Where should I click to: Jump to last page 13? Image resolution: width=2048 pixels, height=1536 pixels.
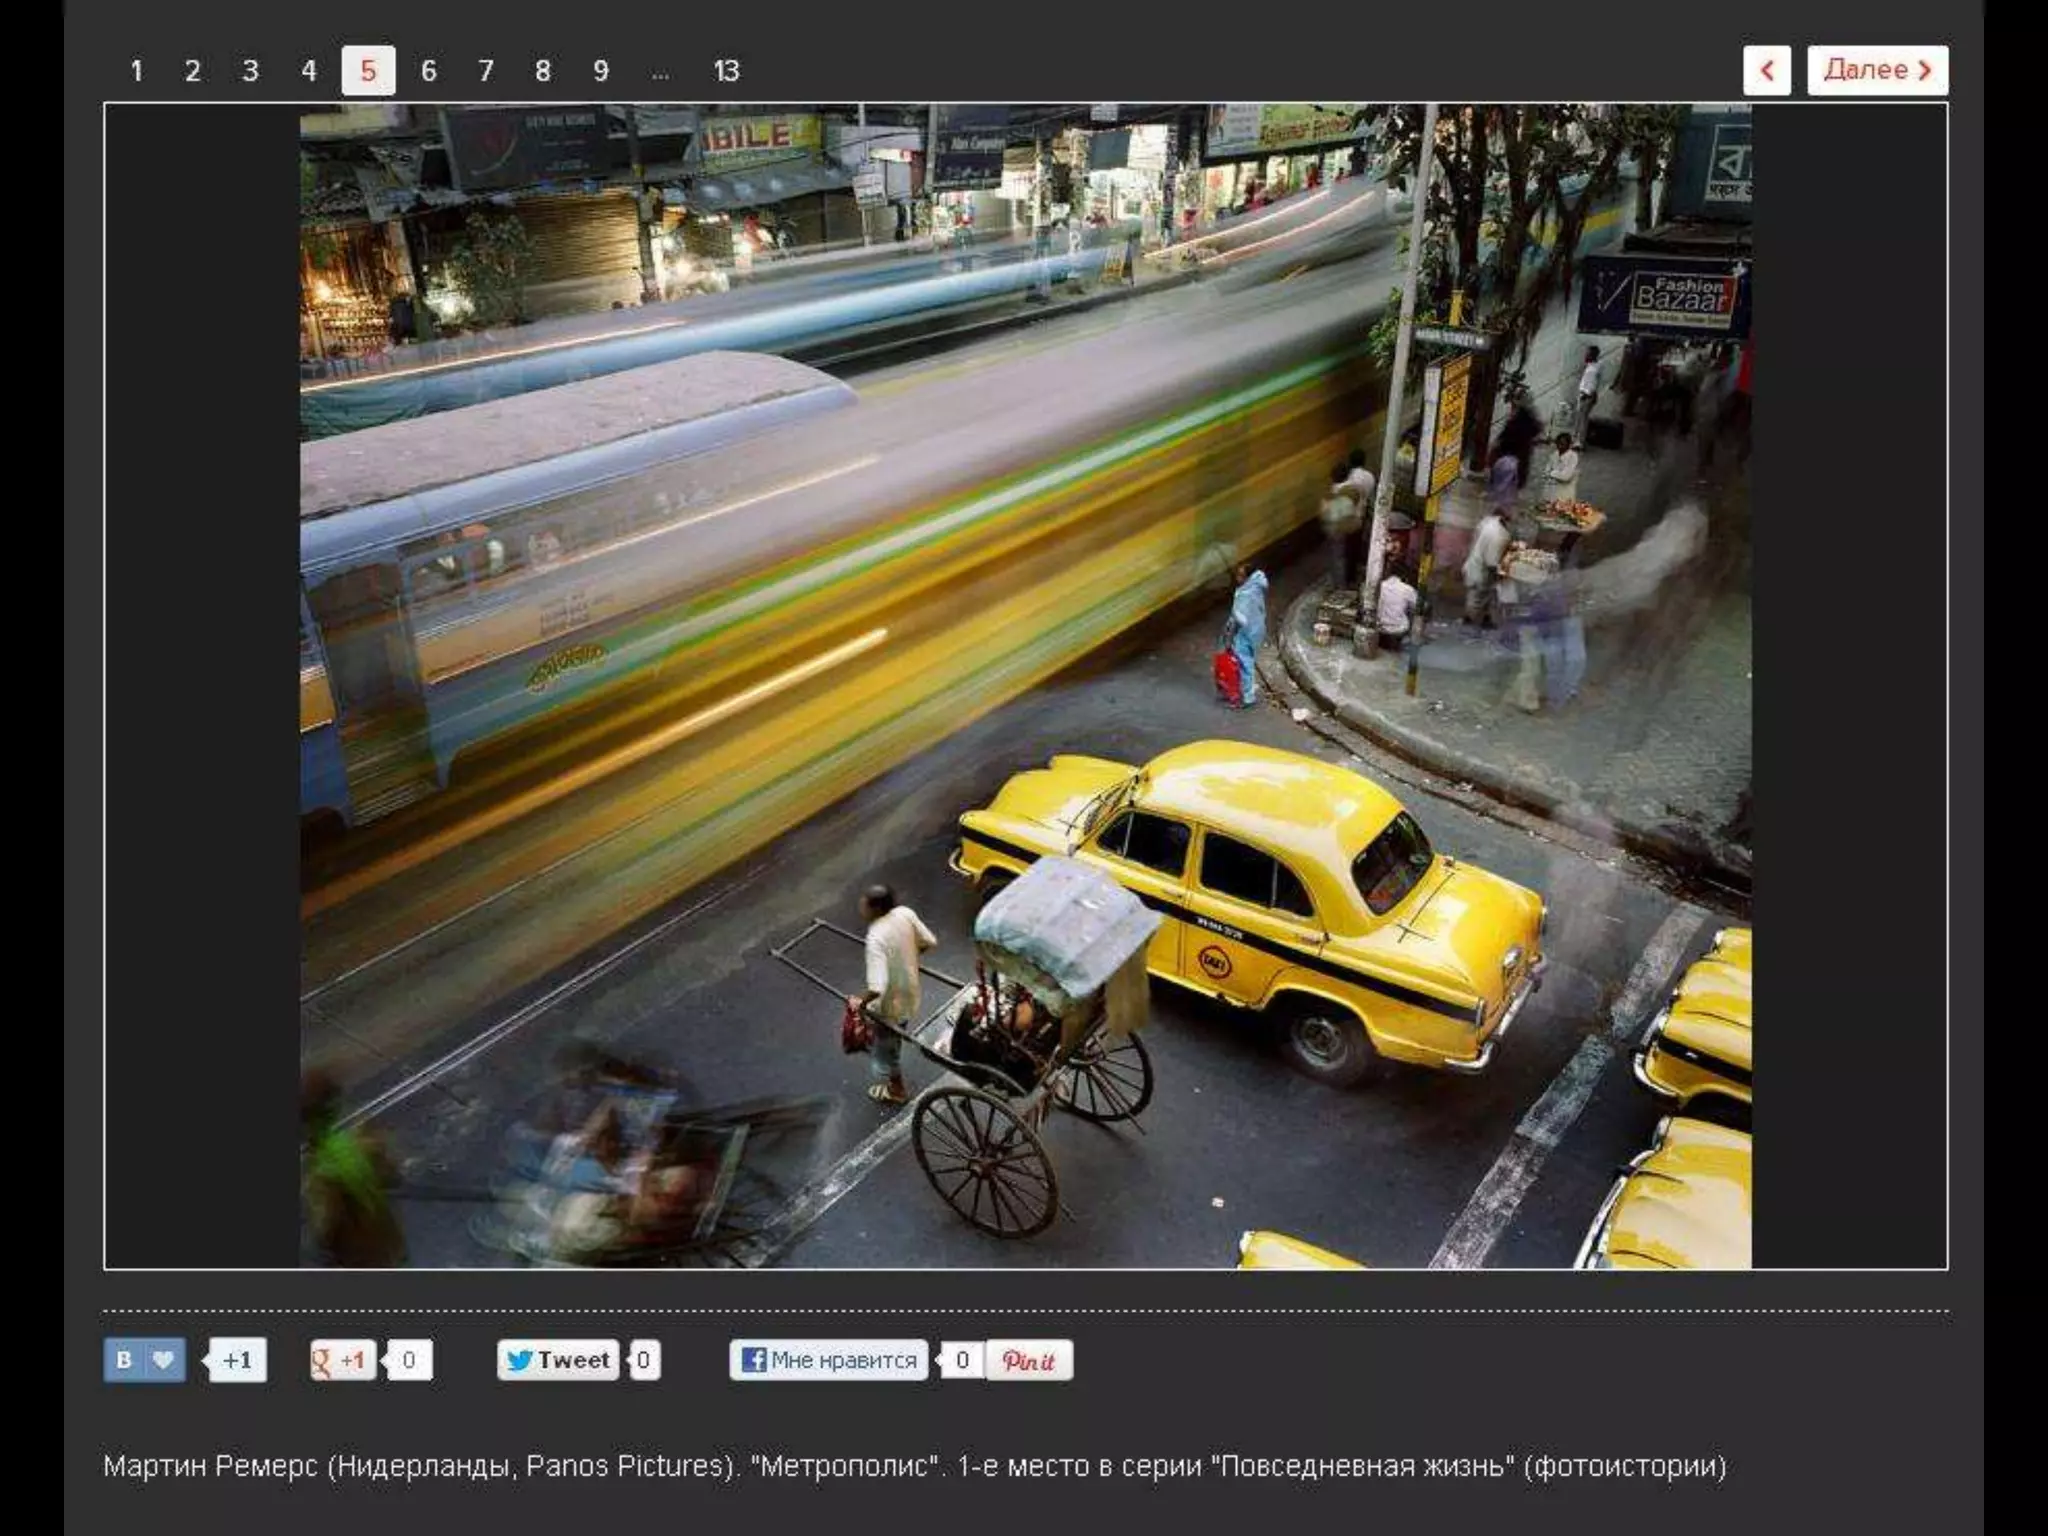(x=726, y=71)
